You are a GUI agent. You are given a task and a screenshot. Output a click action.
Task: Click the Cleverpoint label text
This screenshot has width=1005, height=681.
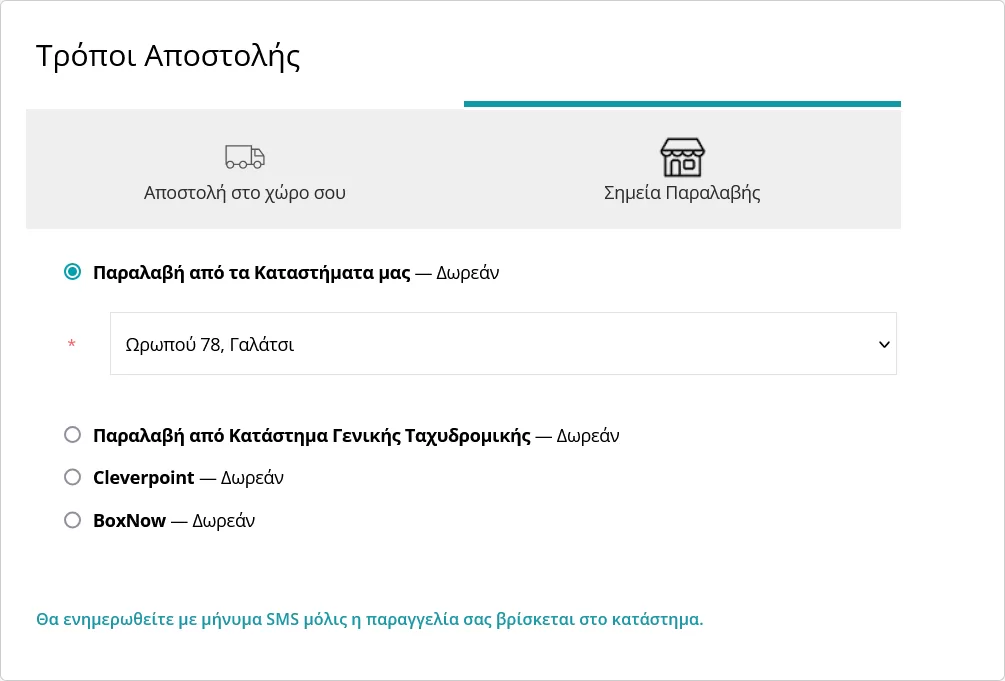tap(143, 478)
